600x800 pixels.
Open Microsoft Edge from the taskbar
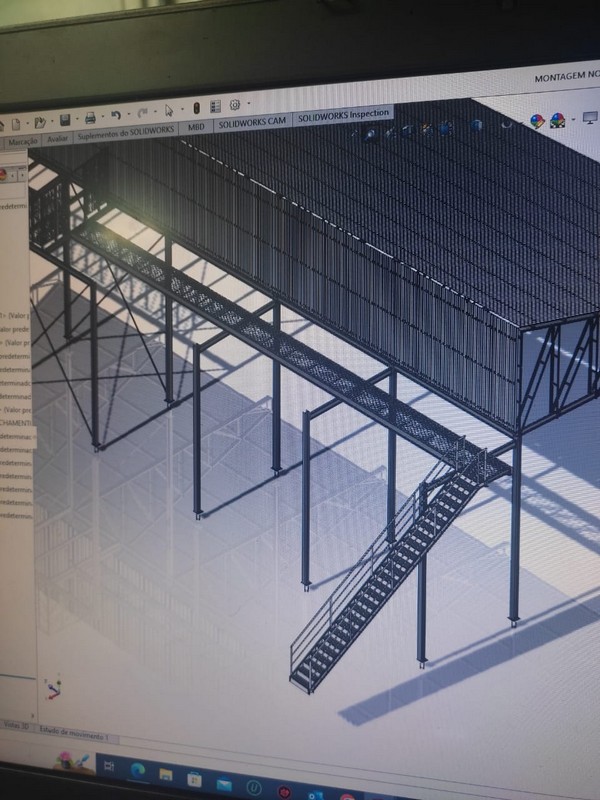coord(138,770)
